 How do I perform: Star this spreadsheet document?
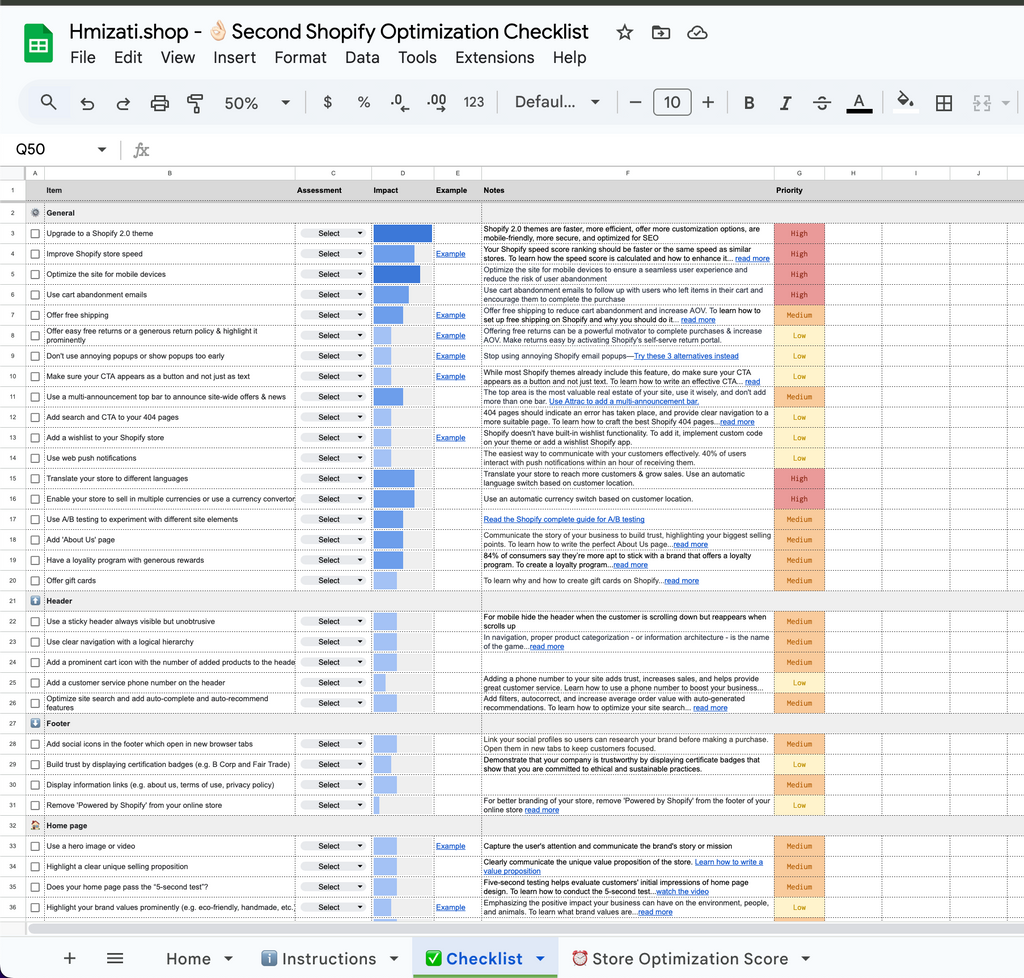point(624,32)
